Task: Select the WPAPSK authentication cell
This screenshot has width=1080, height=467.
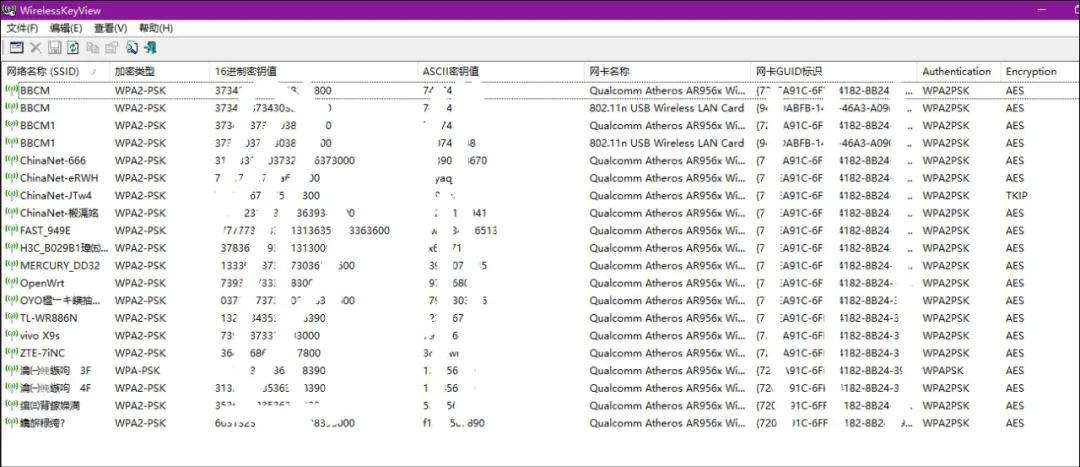Action: [942, 371]
